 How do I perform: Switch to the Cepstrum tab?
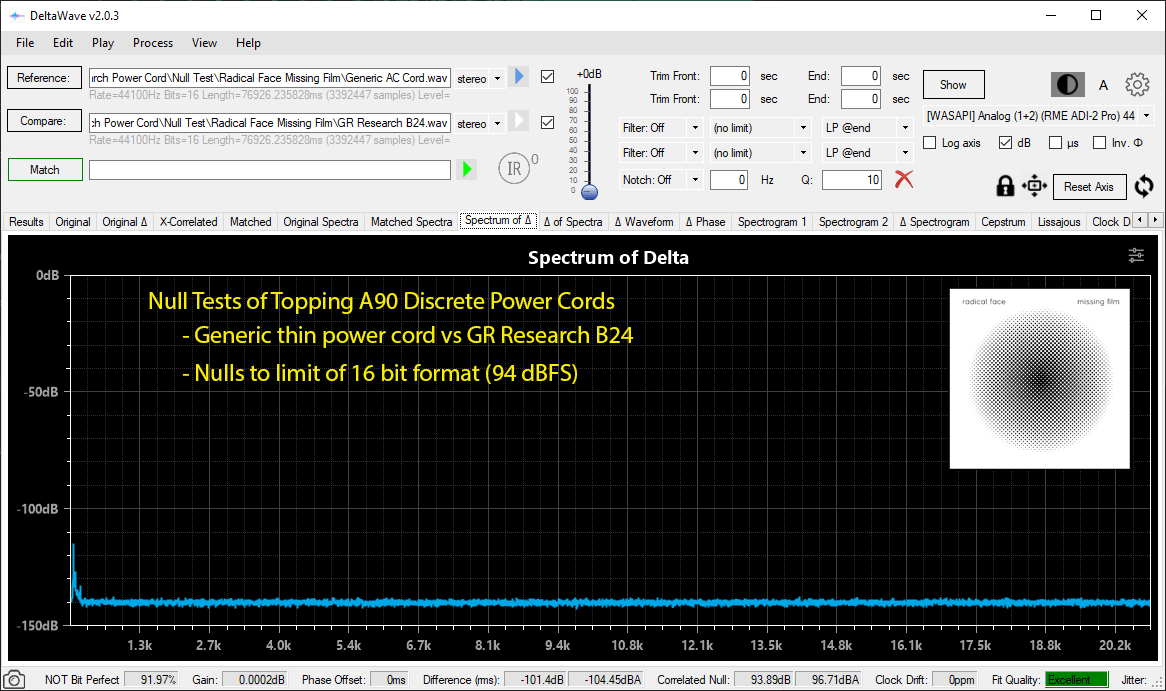tap(1003, 222)
